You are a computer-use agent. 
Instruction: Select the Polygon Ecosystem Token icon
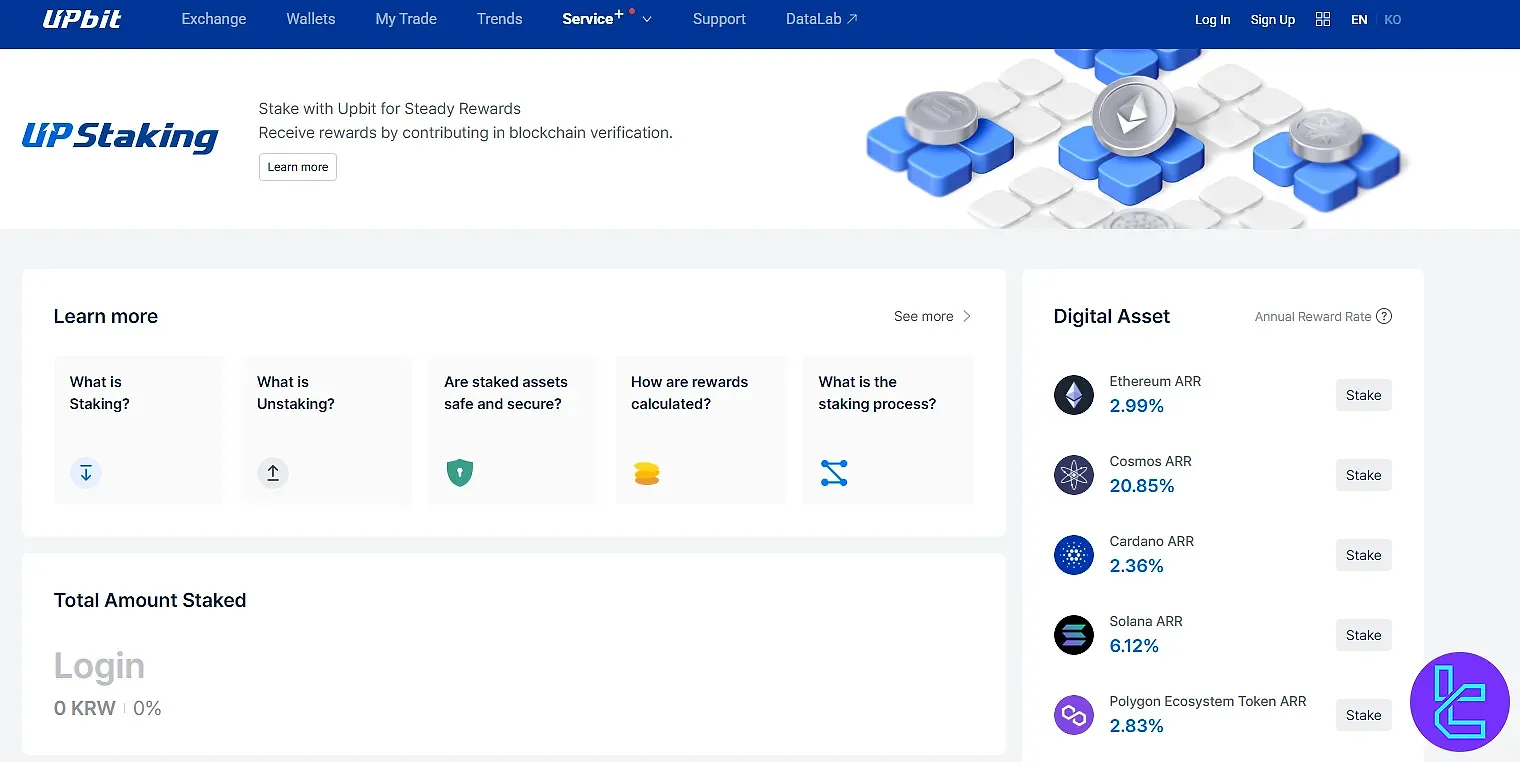point(1073,714)
